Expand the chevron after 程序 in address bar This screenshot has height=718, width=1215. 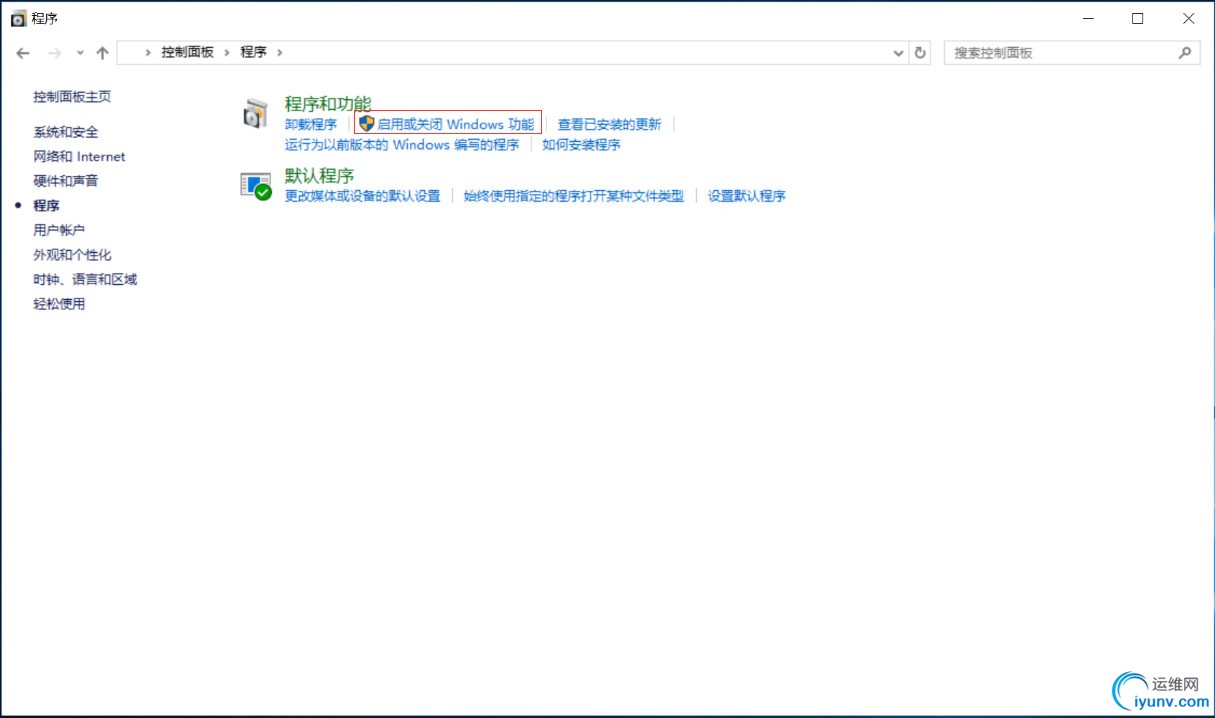(x=279, y=52)
